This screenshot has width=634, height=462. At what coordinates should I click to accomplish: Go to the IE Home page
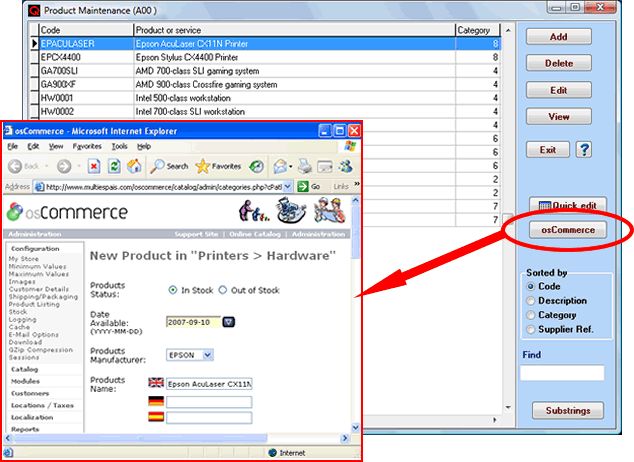point(134,166)
